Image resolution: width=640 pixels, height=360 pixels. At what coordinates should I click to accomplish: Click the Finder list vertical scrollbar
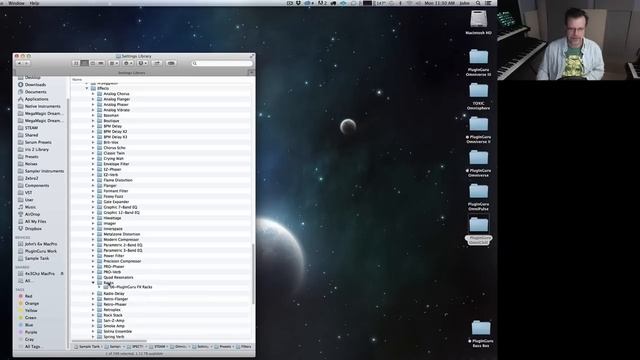(x=253, y=273)
